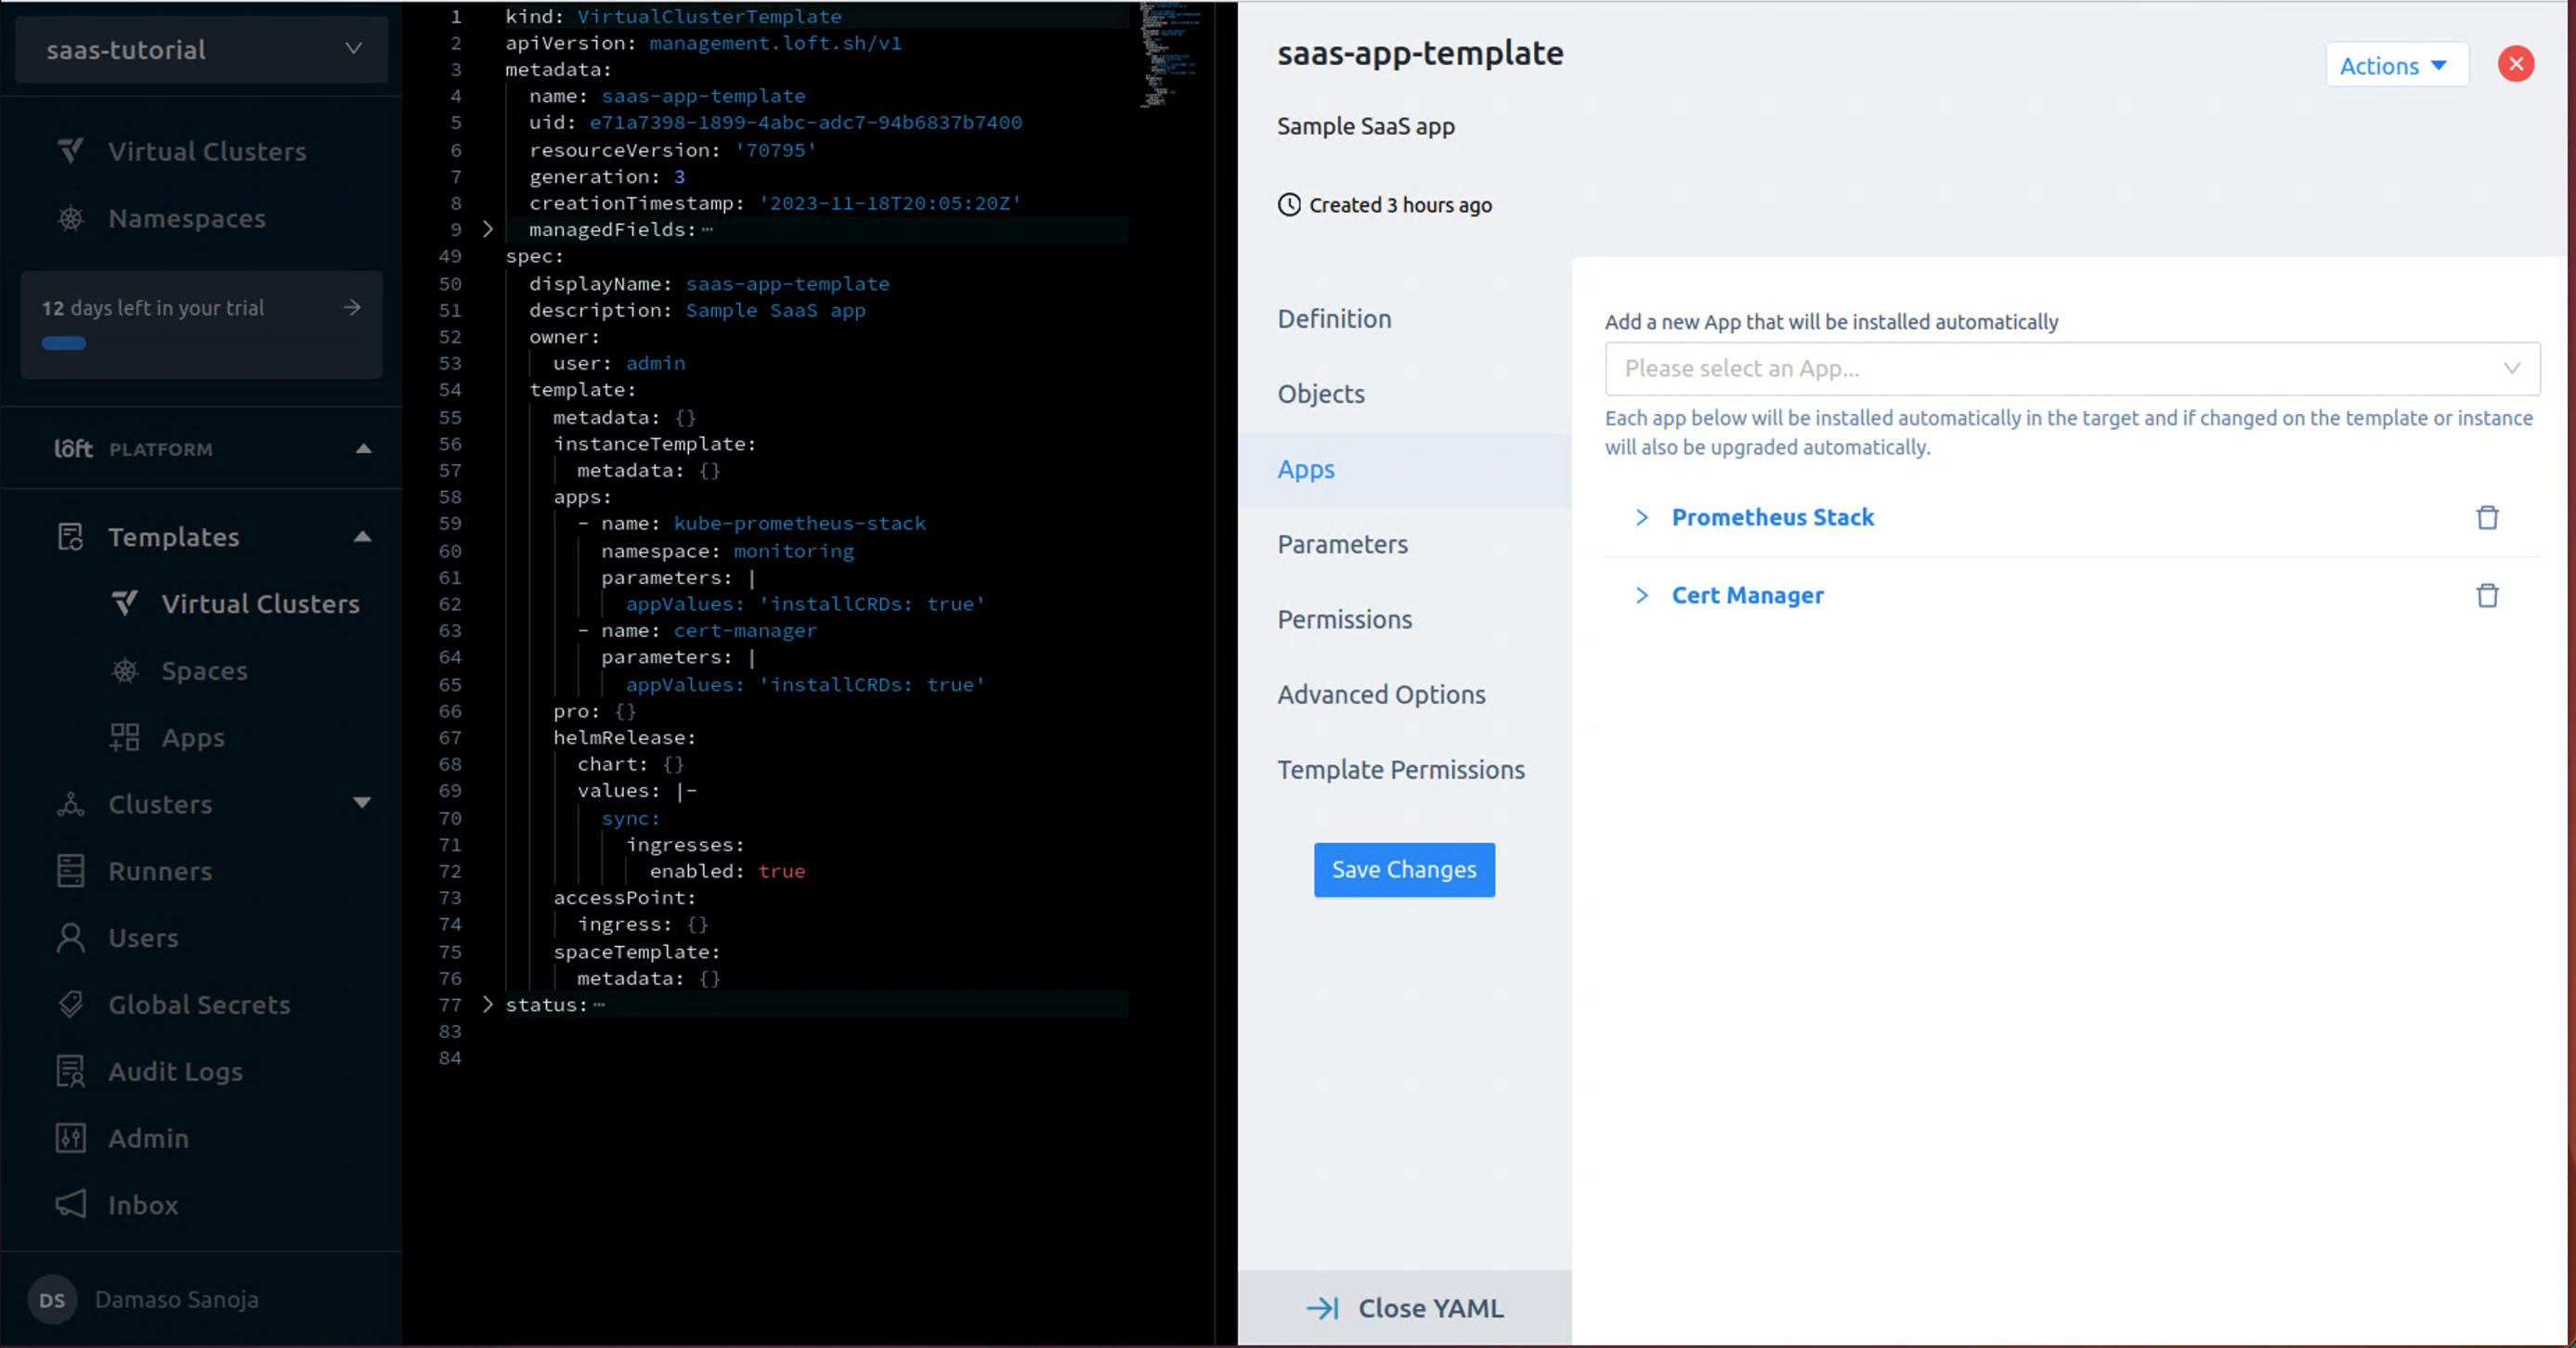Image resolution: width=2576 pixels, height=1348 pixels.
Task: Expand the Prometheus Stack app details
Action: point(1643,517)
